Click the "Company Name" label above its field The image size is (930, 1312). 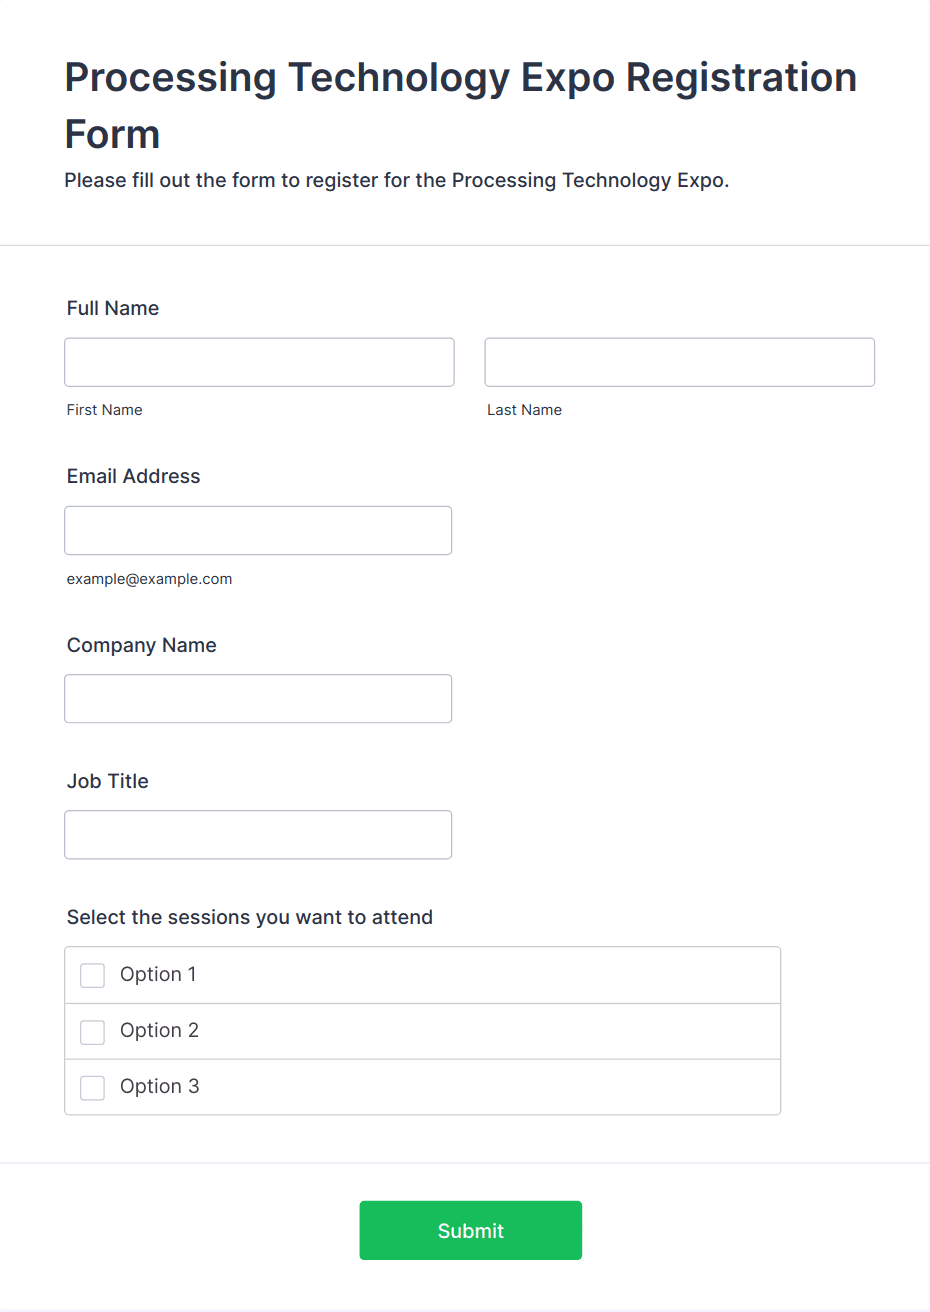(x=141, y=645)
